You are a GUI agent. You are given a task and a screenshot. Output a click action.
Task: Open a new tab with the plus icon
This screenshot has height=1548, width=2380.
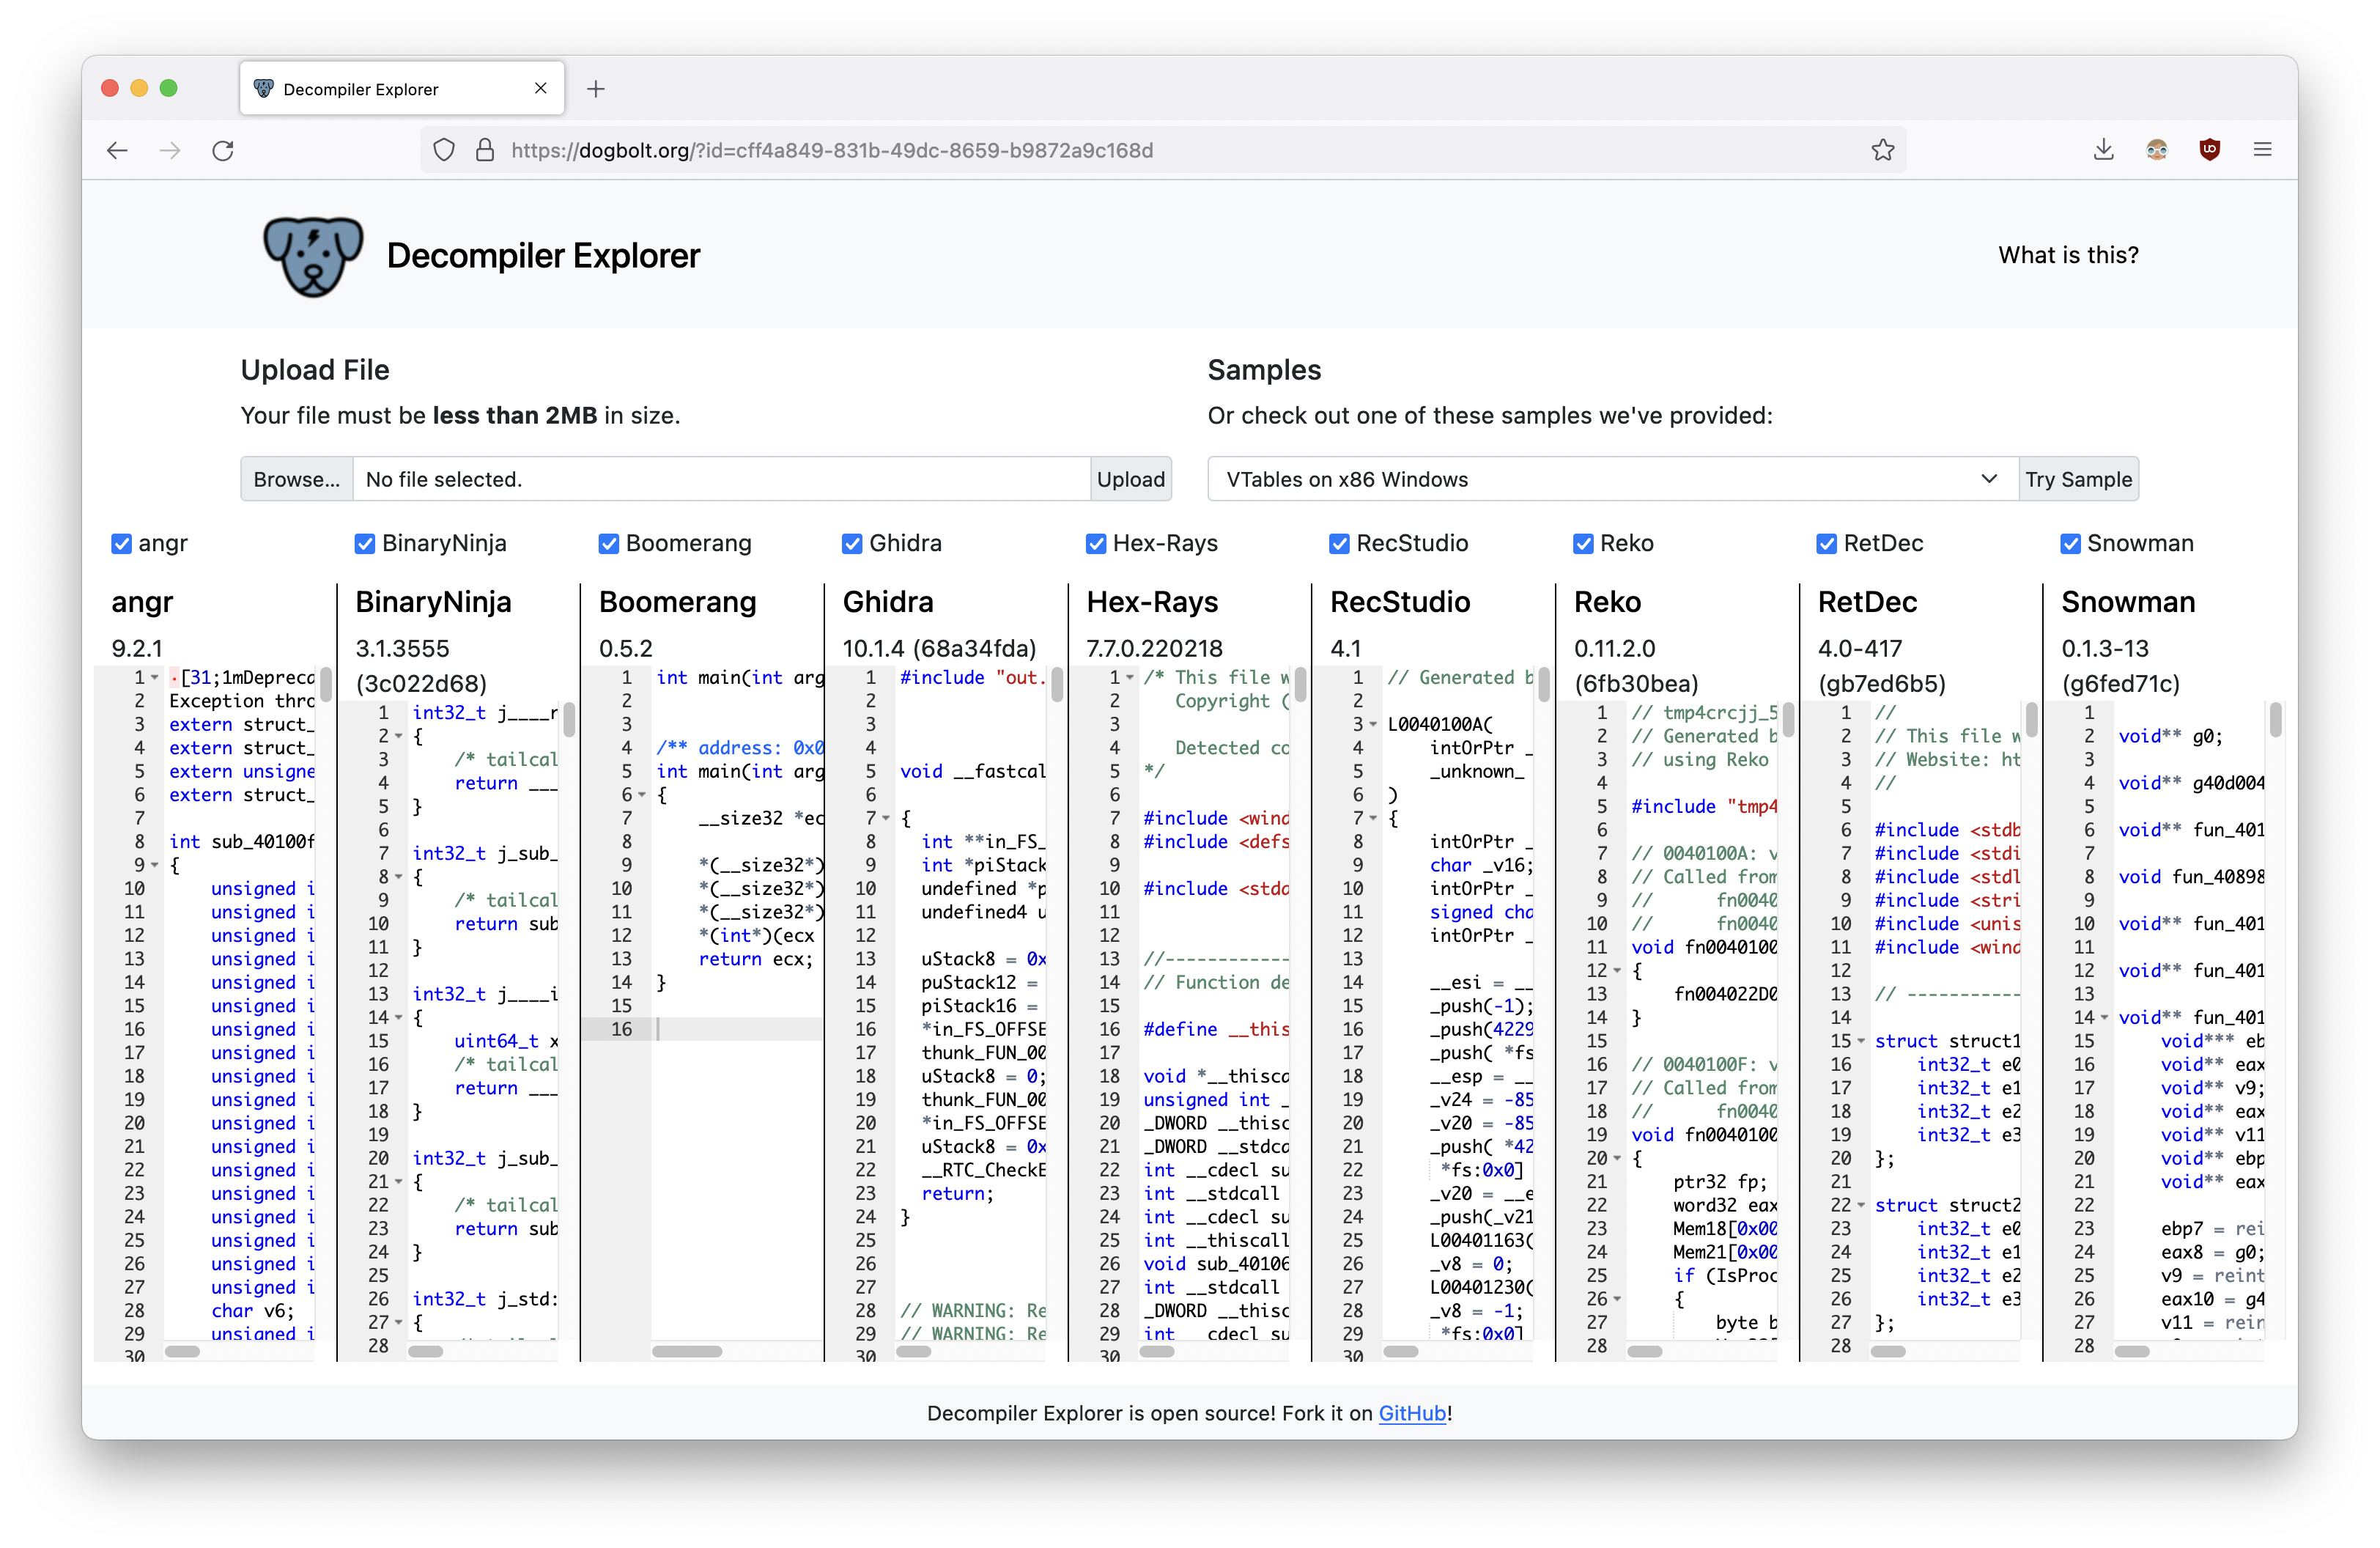pos(596,89)
